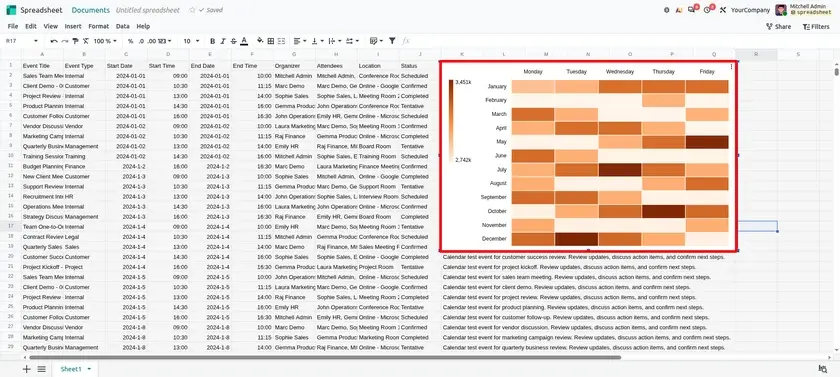840x377 pixels.
Task: Merge the selected cells
Action: (x=281, y=41)
